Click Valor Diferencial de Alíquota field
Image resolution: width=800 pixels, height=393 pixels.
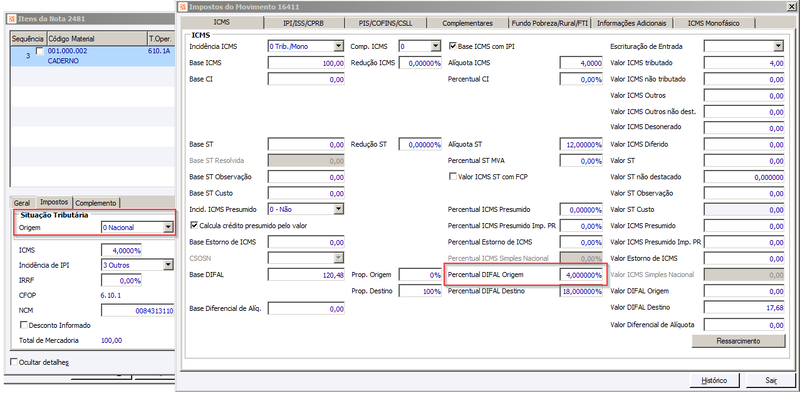point(744,324)
